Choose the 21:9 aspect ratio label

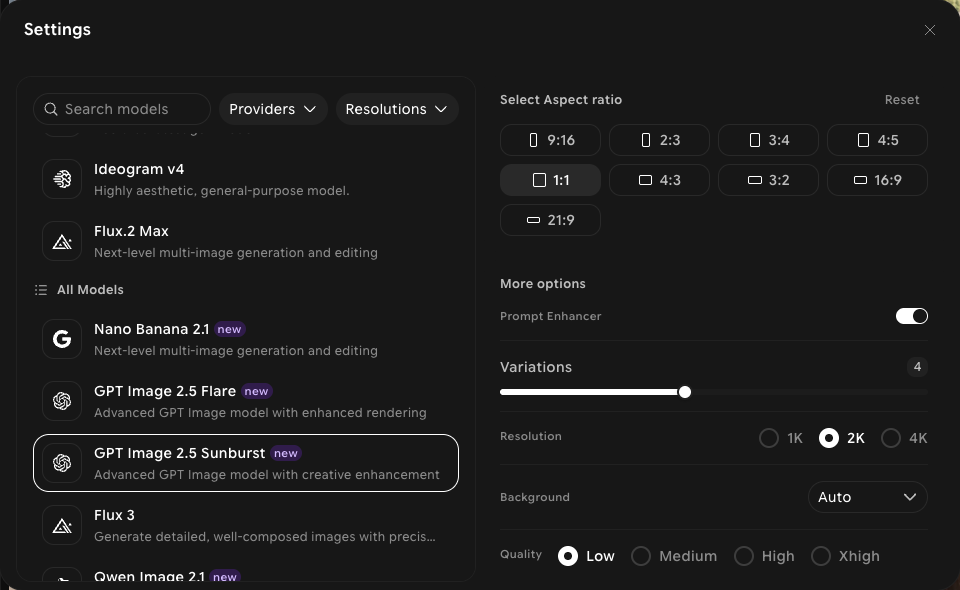tap(561, 220)
